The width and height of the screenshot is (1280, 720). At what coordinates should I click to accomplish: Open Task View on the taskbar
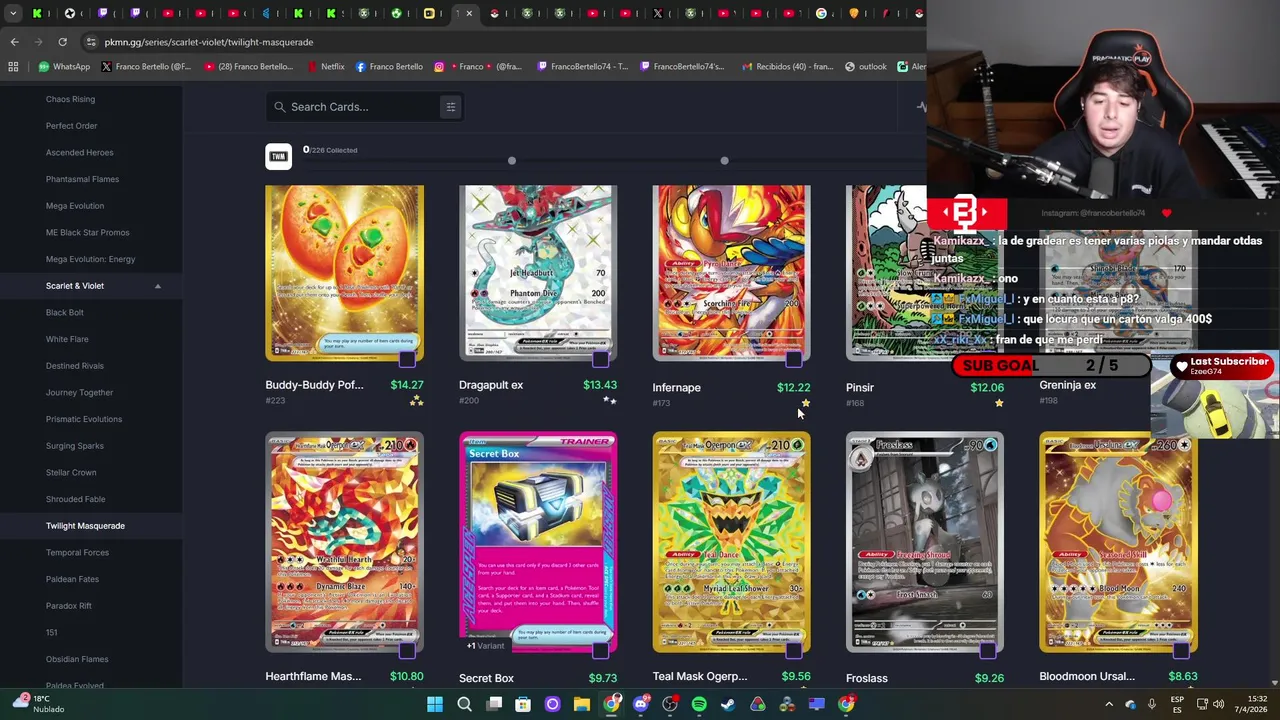tap(494, 704)
